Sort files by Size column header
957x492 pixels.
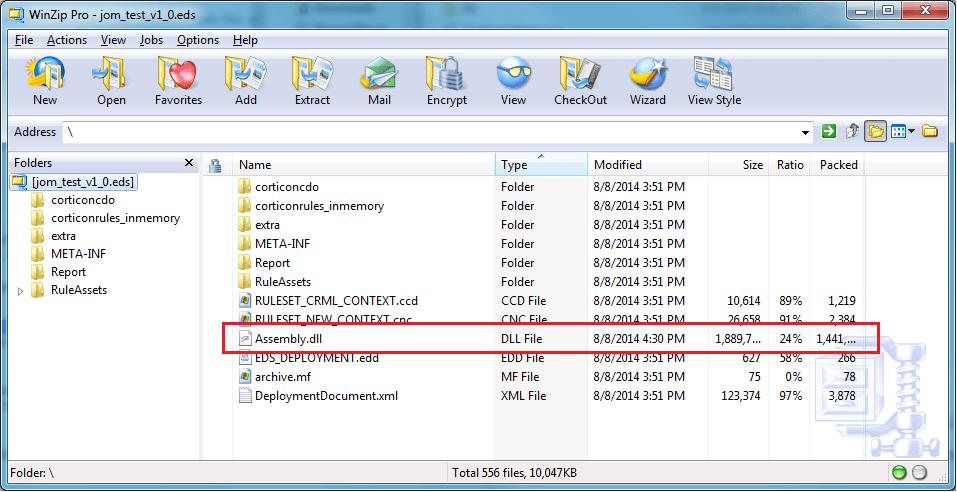click(752, 165)
